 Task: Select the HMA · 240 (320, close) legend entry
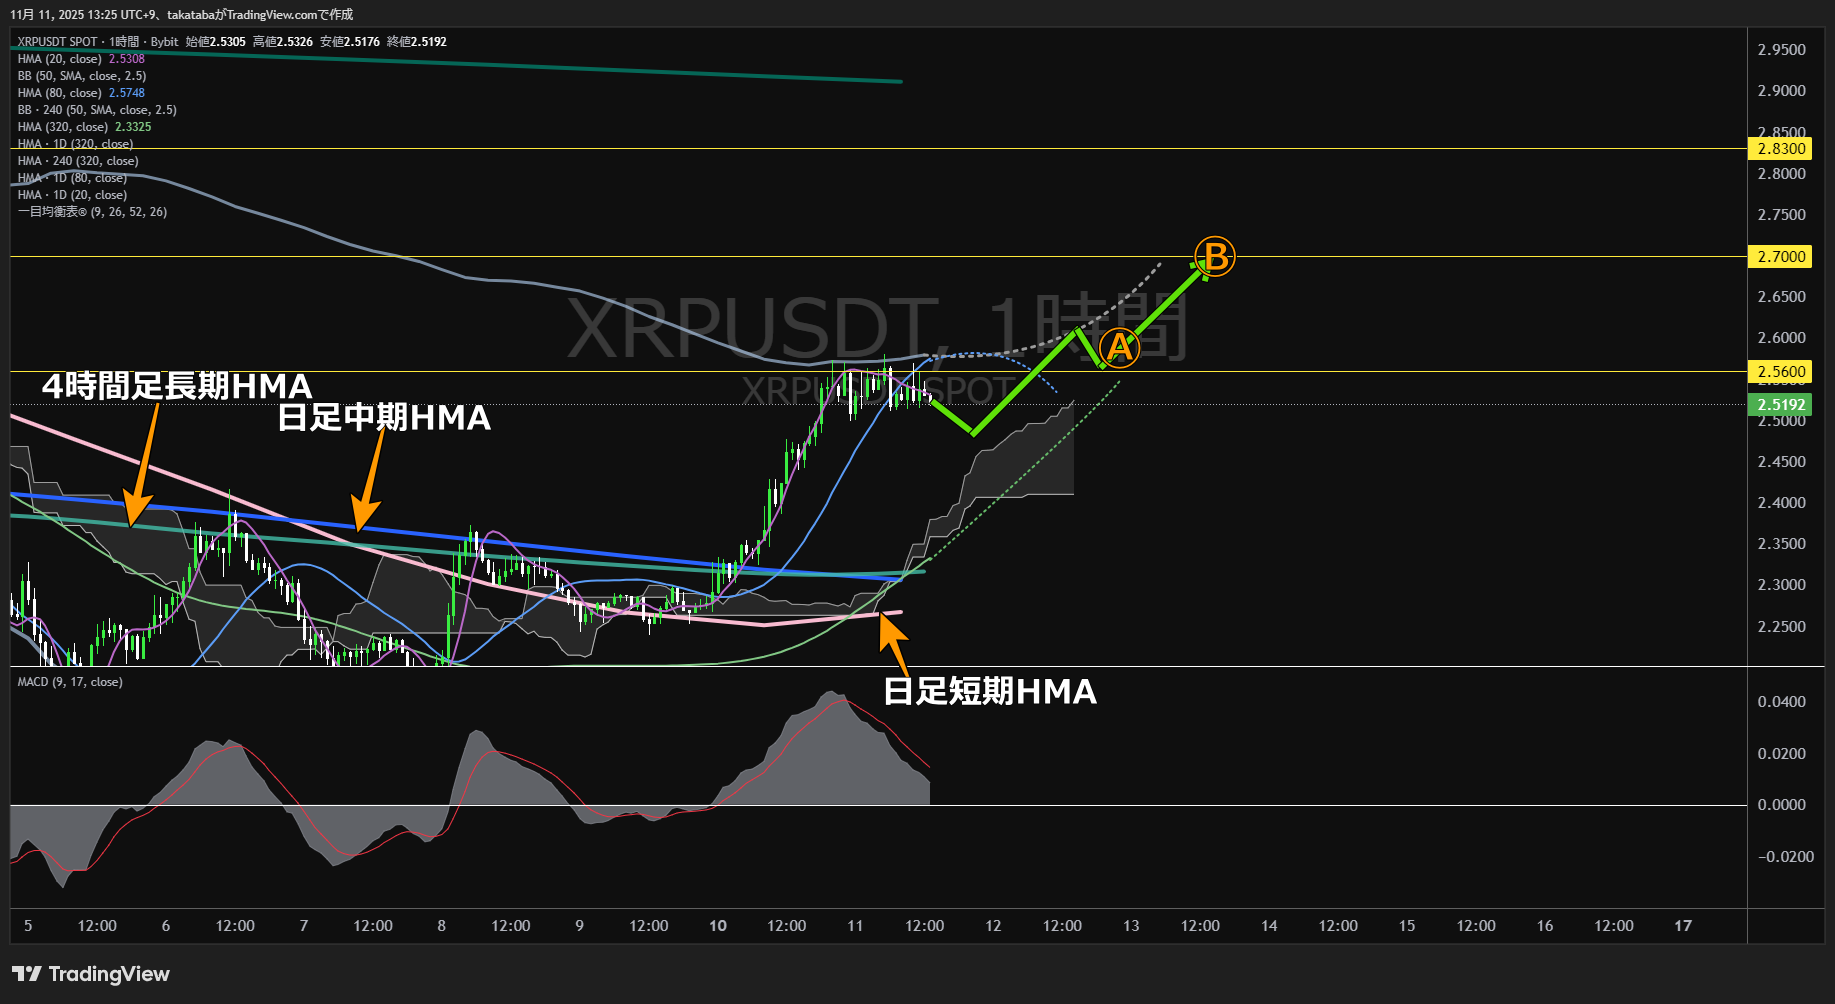pyautogui.click(x=78, y=161)
